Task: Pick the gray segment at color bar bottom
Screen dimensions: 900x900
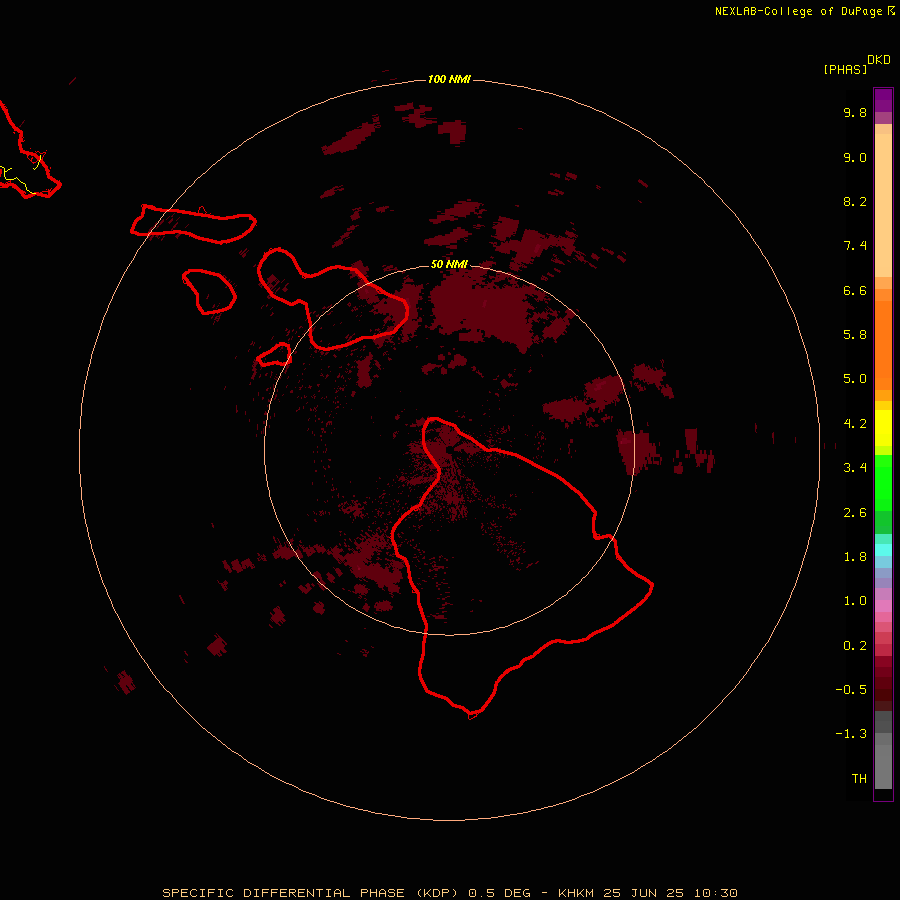Action: click(x=883, y=766)
